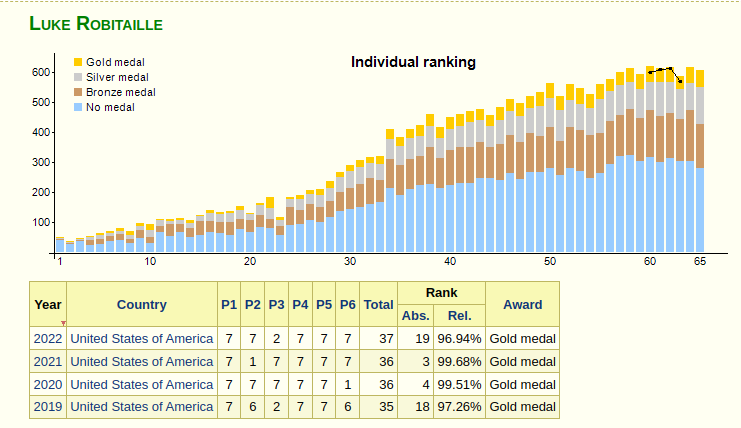The height and width of the screenshot is (428, 741).
Task: Sort table by the Year column header
Action: (48, 305)
